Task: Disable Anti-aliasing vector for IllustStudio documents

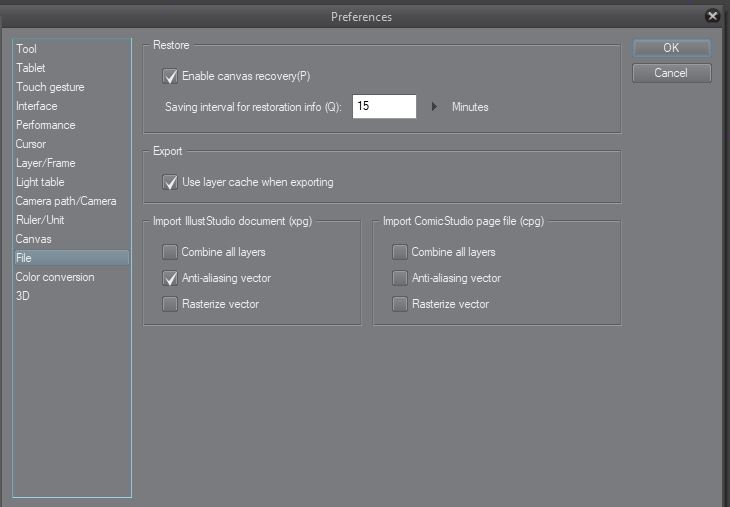Action: 170,278
